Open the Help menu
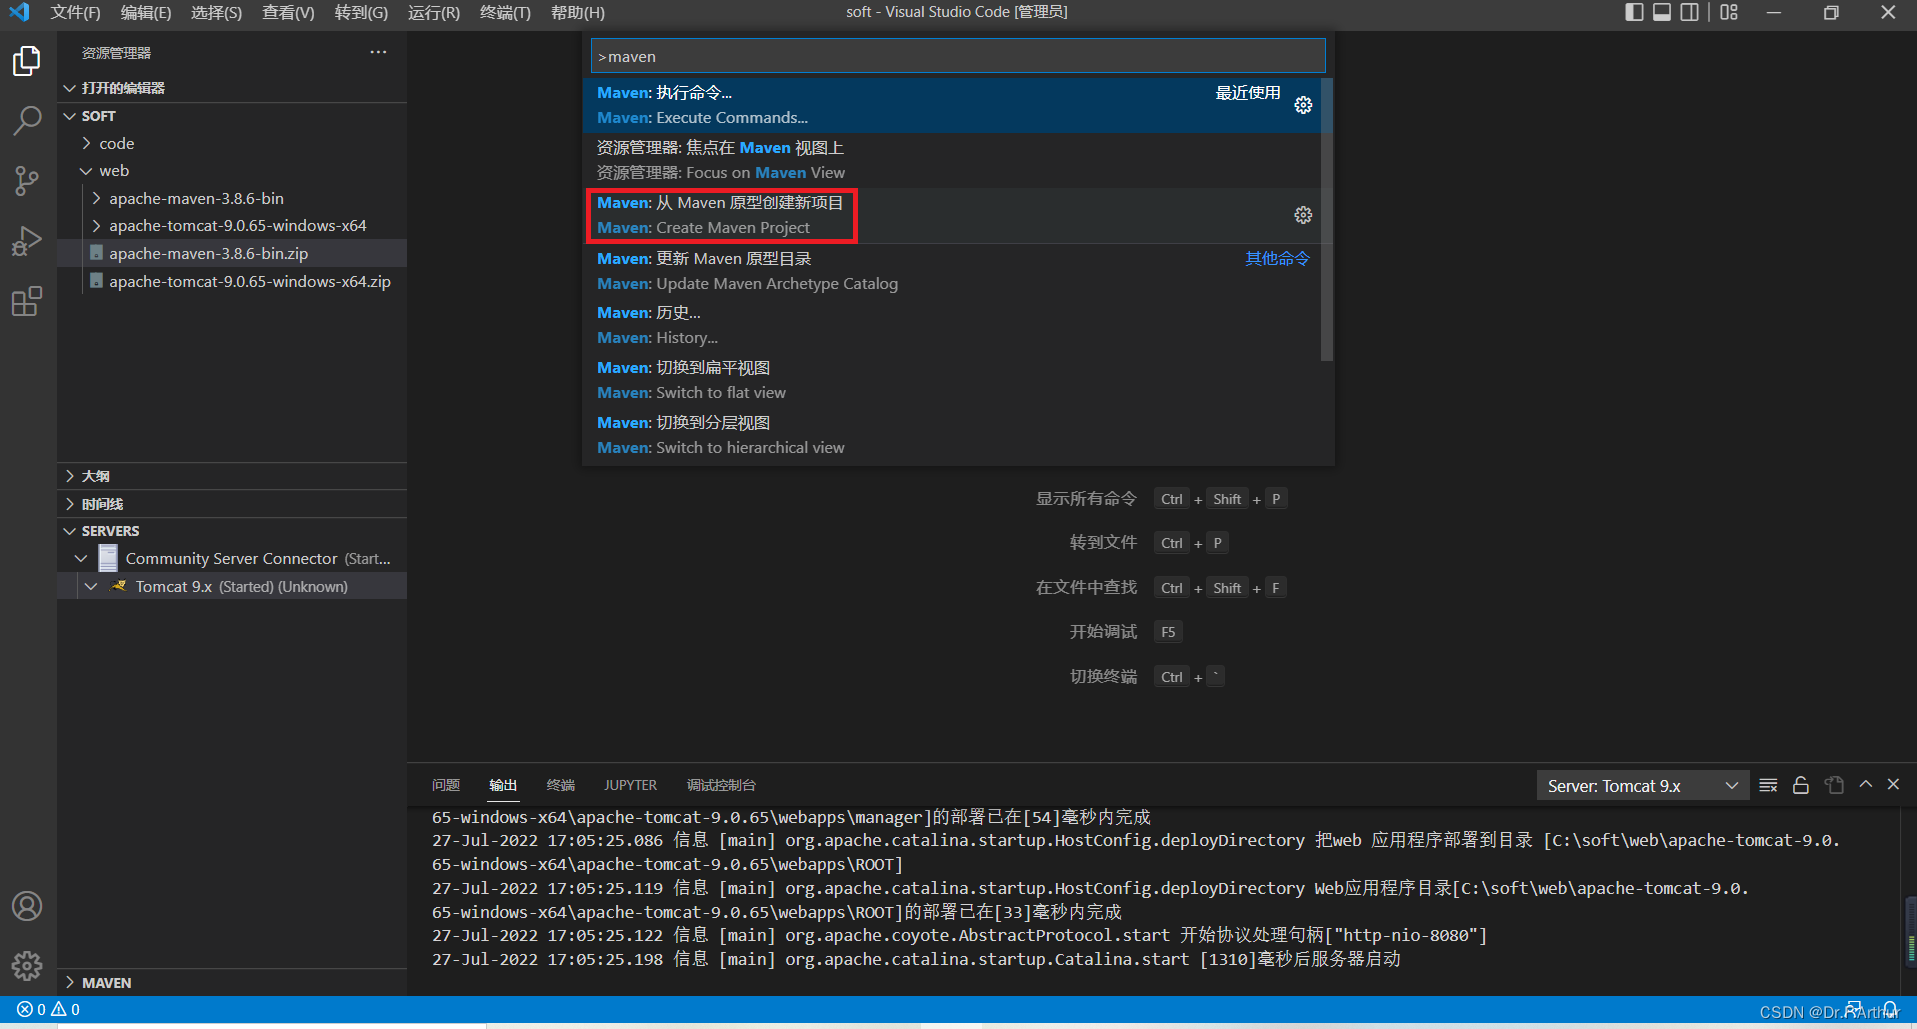The width and height of the screenshot is (1917, 1029). pos(578,12)
